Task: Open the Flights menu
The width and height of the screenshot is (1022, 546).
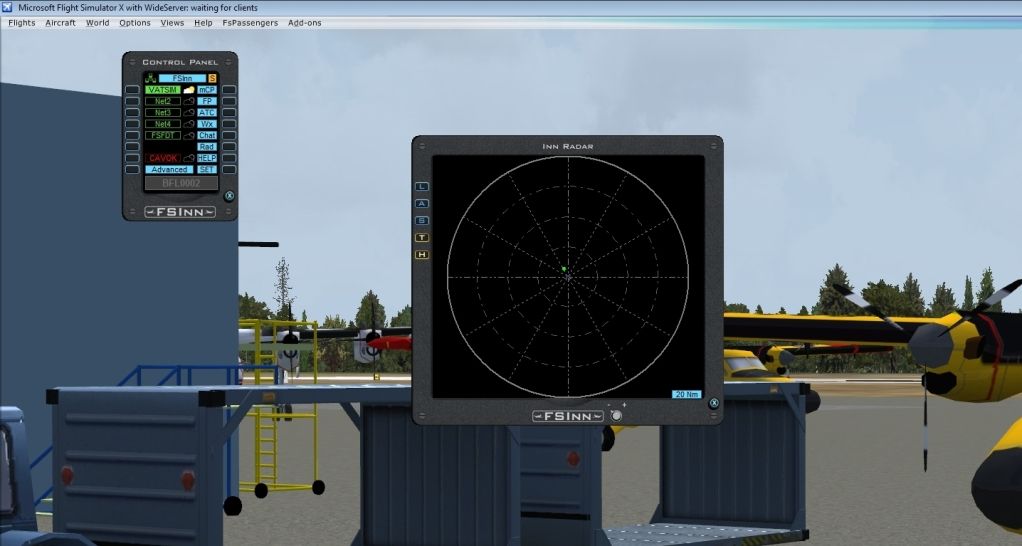Action: tap(22, 23)
